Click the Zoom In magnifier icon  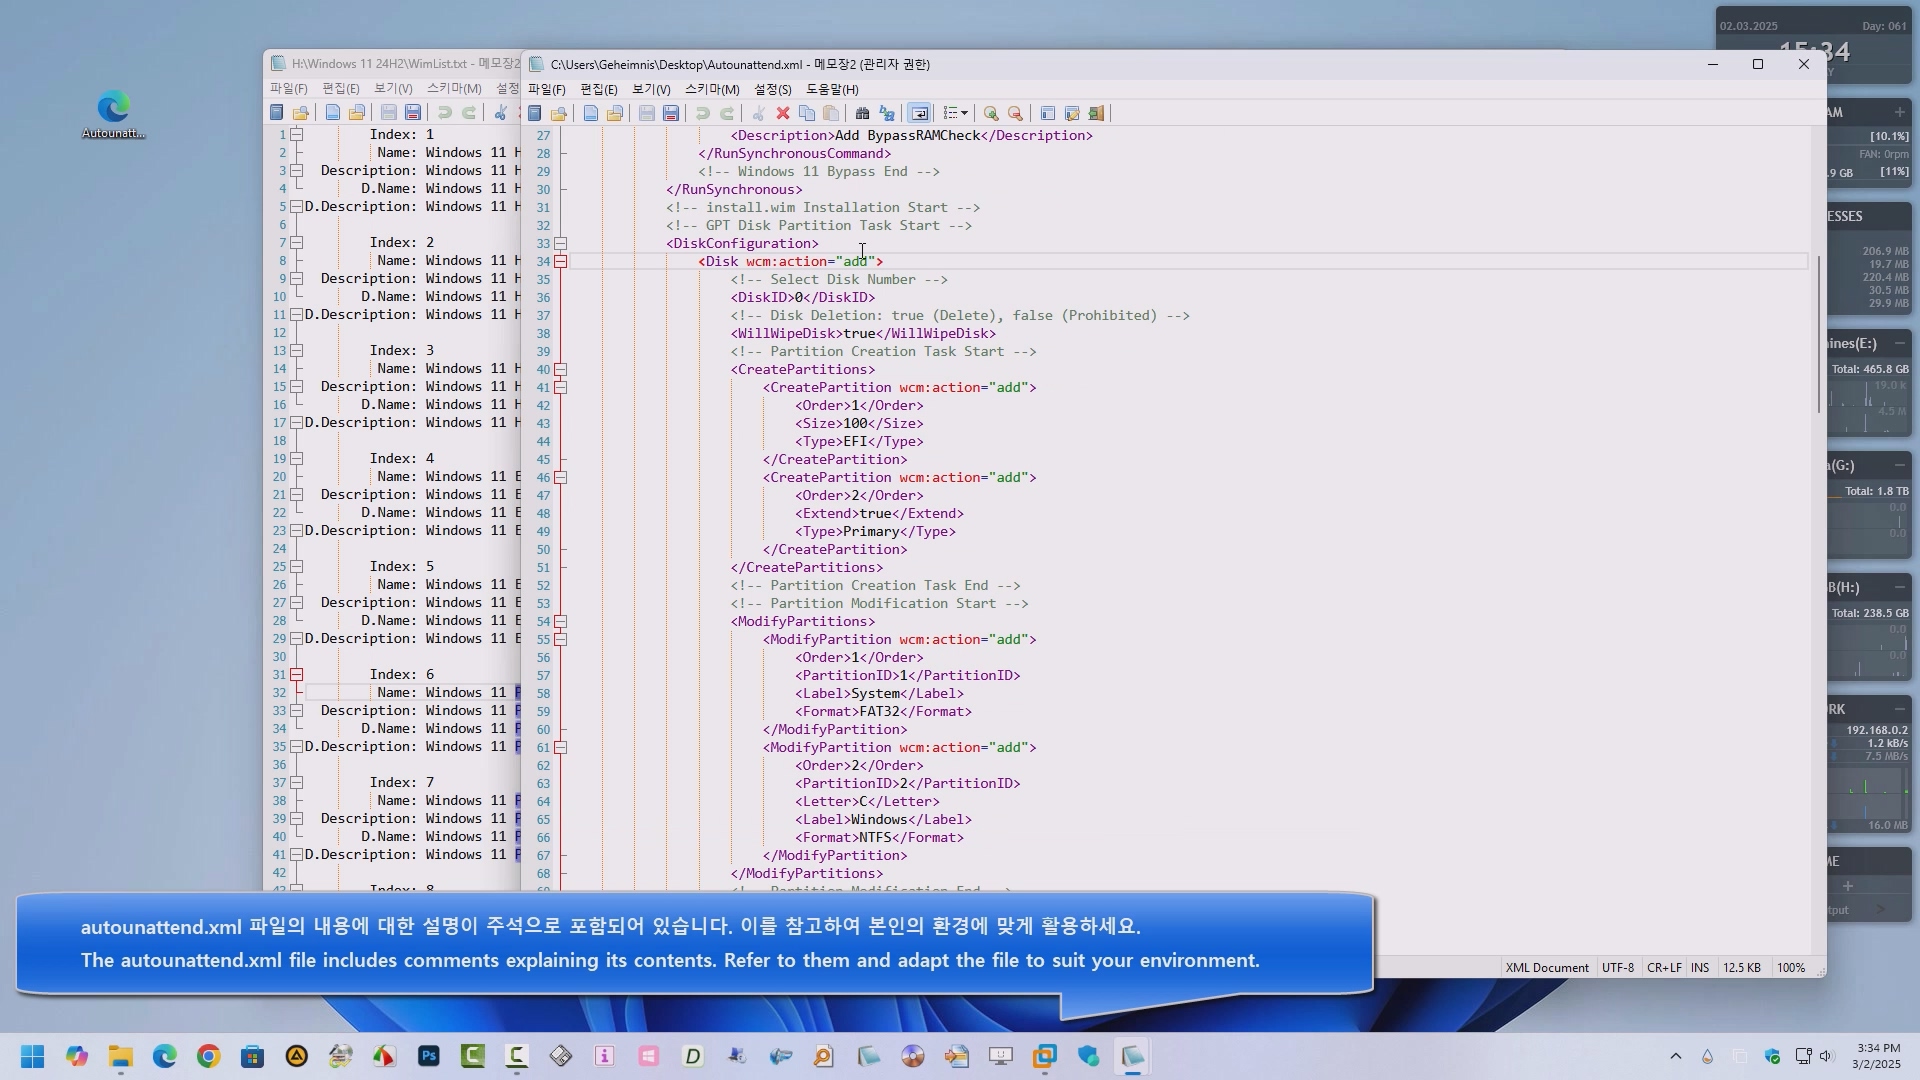(991, 113)
